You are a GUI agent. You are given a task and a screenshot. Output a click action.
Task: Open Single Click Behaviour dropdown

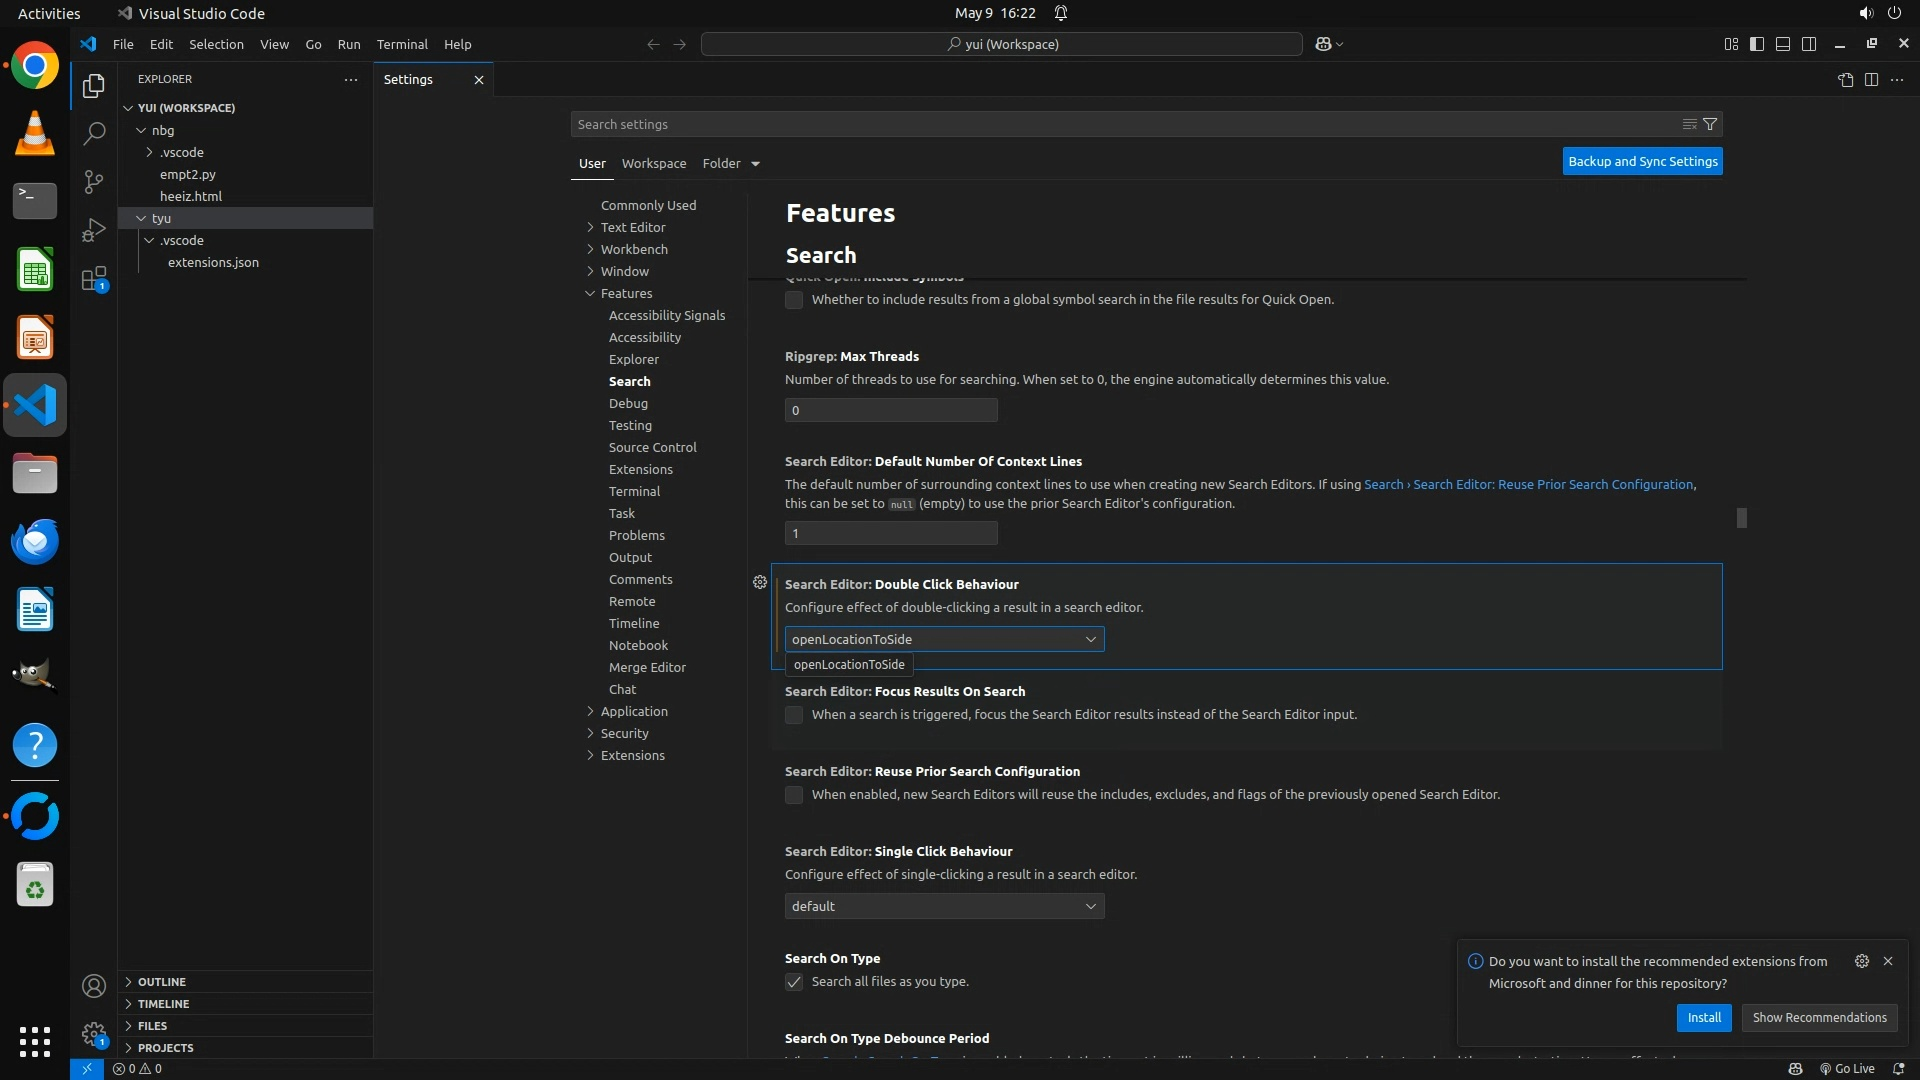944,906
